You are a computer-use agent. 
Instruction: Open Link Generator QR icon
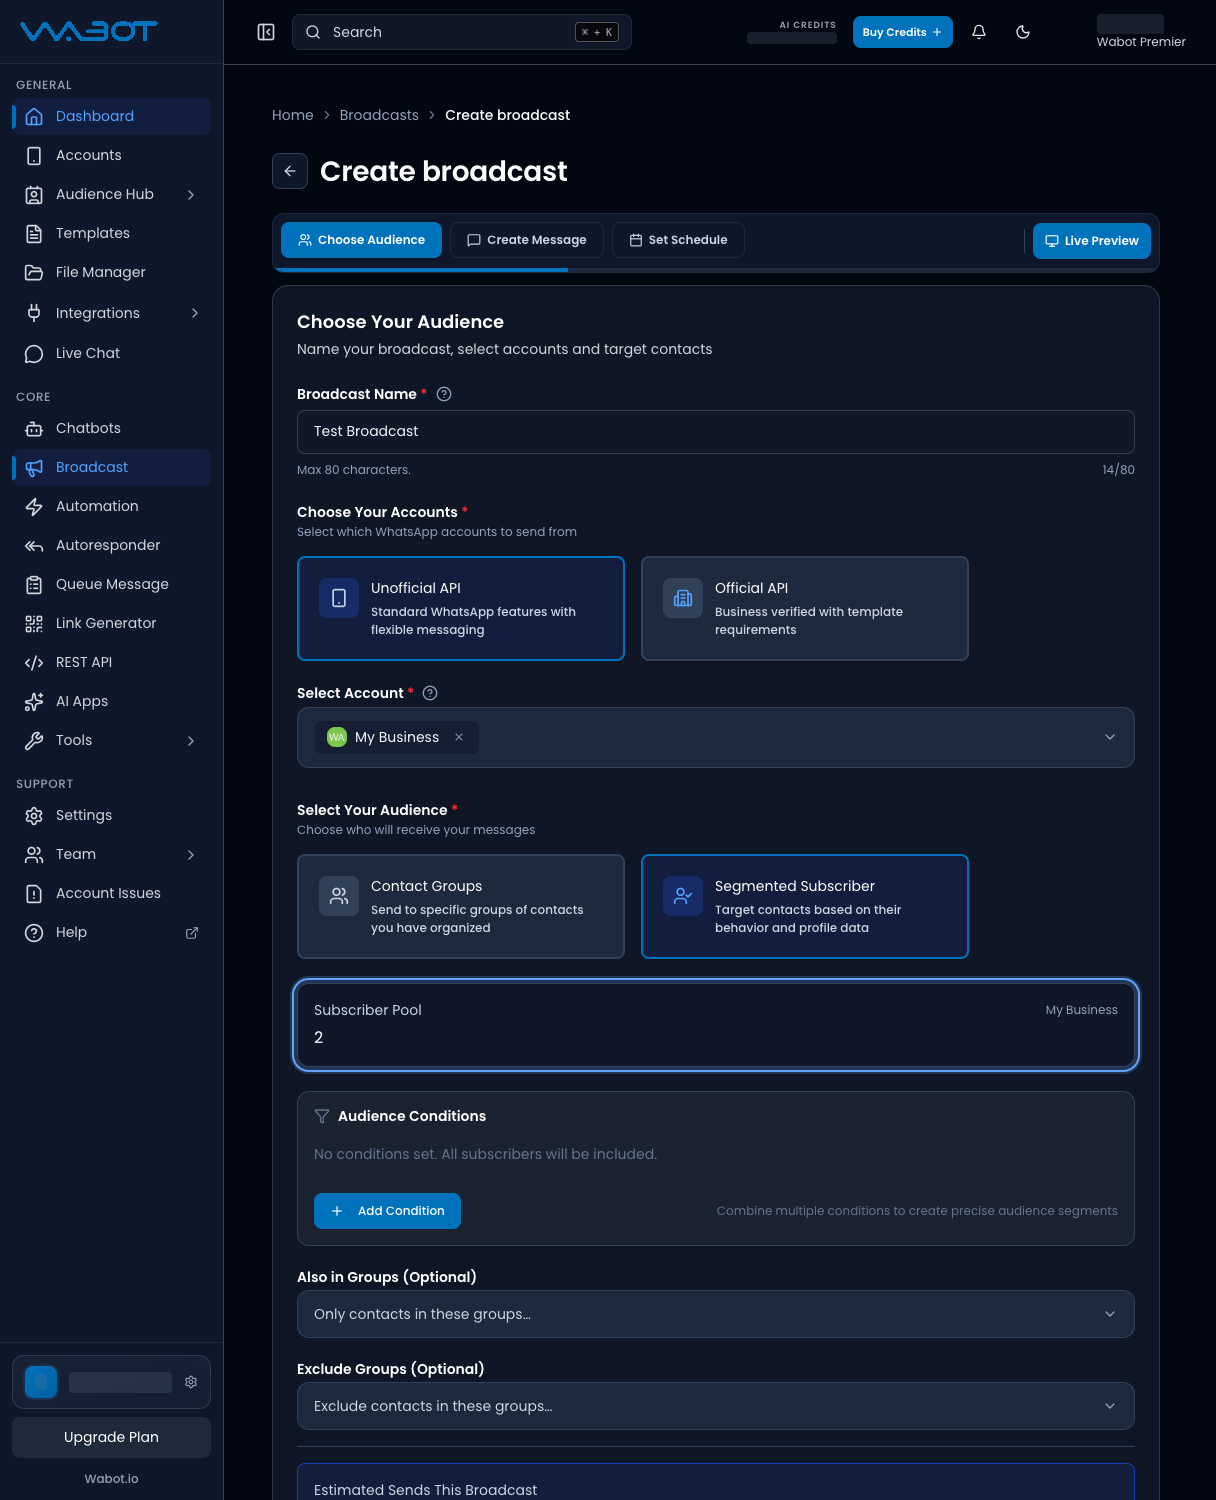pos(34,623)
